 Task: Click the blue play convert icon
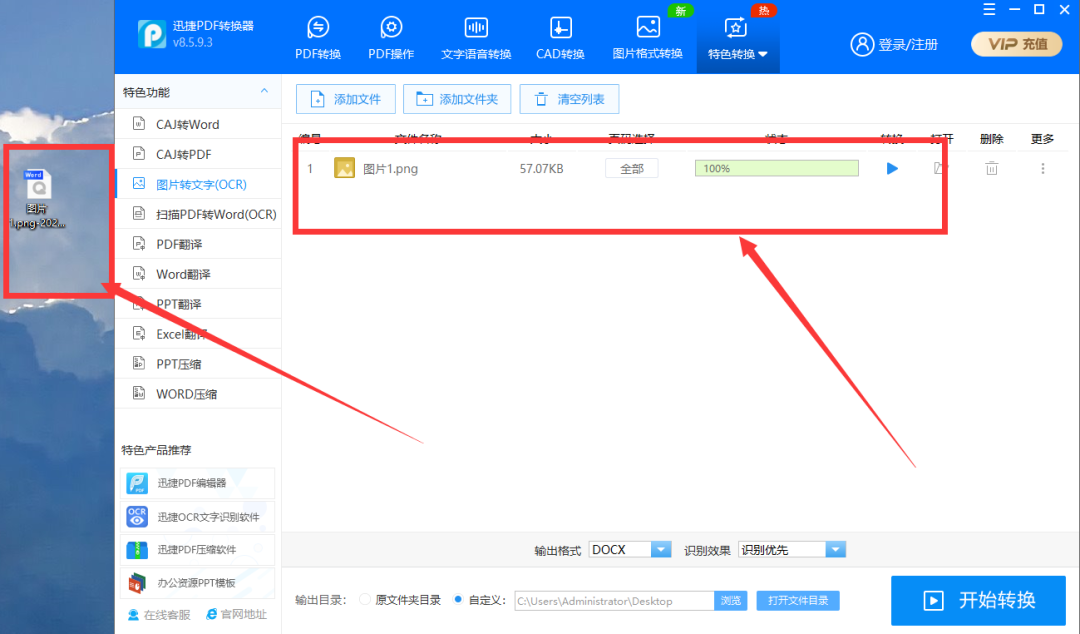tap(892, 168)
